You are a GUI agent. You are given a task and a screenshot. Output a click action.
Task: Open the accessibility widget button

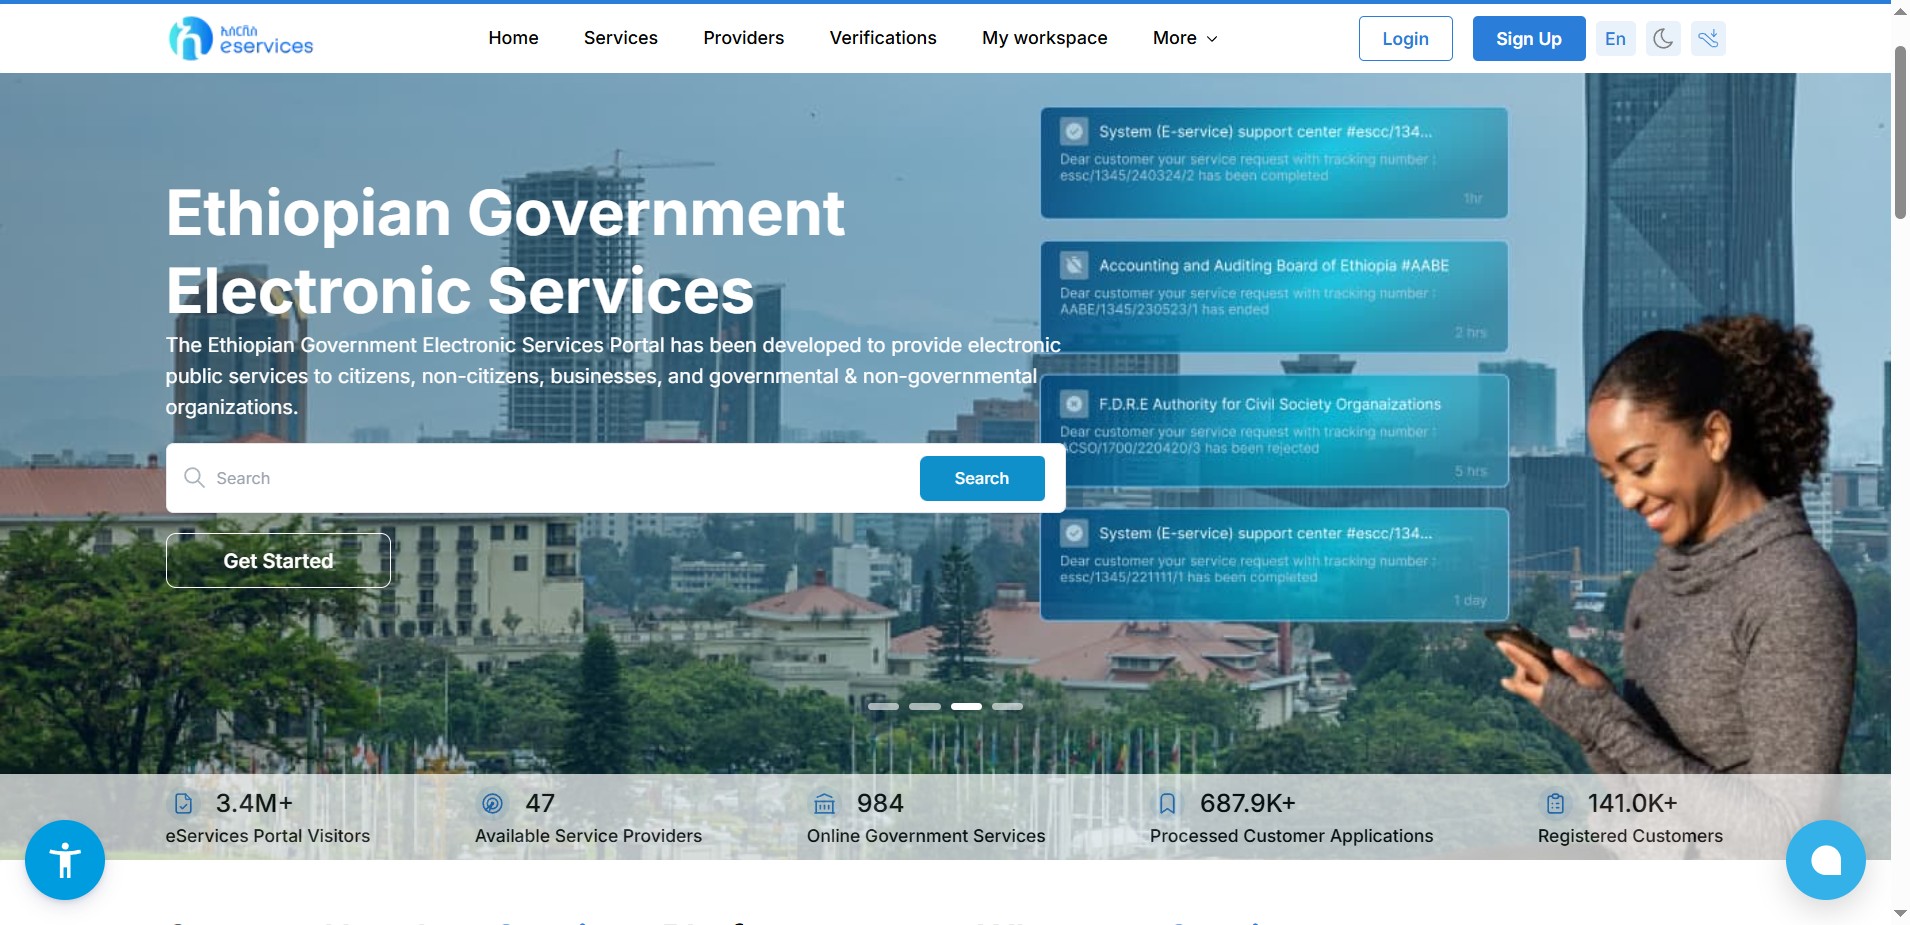(65, 860)
